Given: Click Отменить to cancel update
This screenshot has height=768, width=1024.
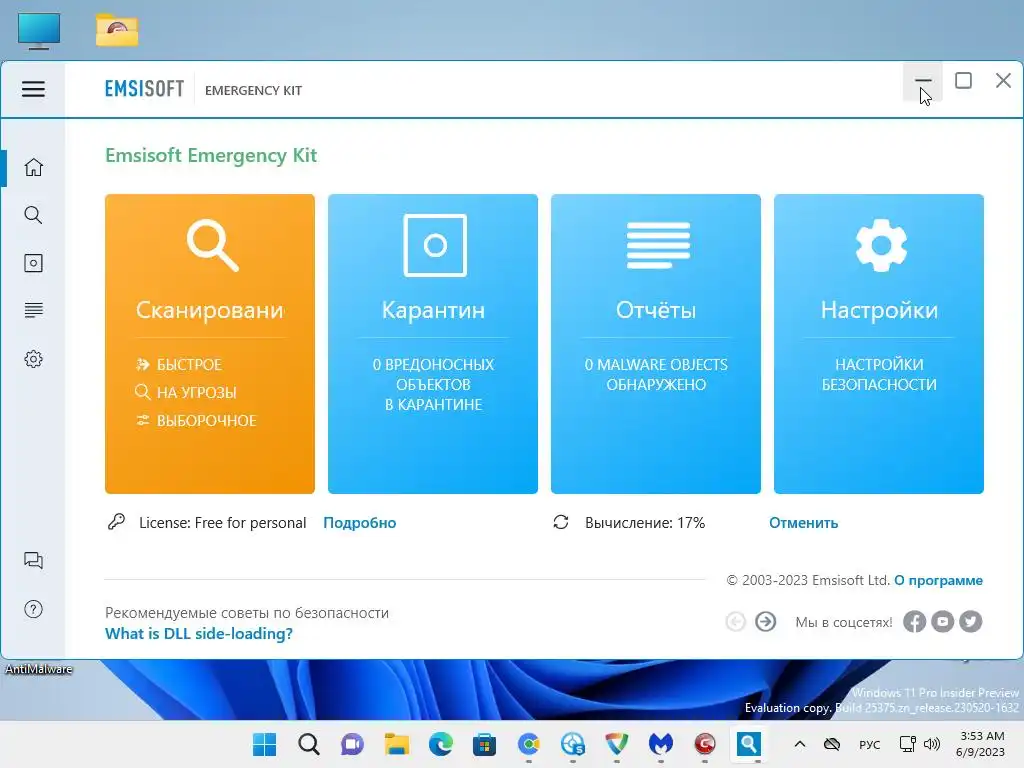Looking at the screenshot, I should 803,523.
